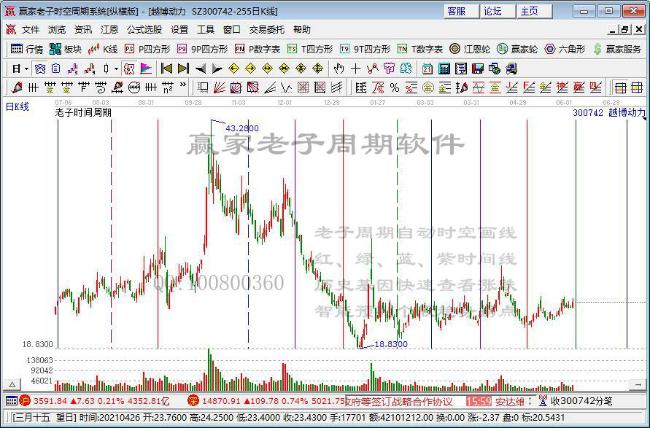Click the 3591.84 index value
Screen dimensions: 650x428
(x=50, y=401)
